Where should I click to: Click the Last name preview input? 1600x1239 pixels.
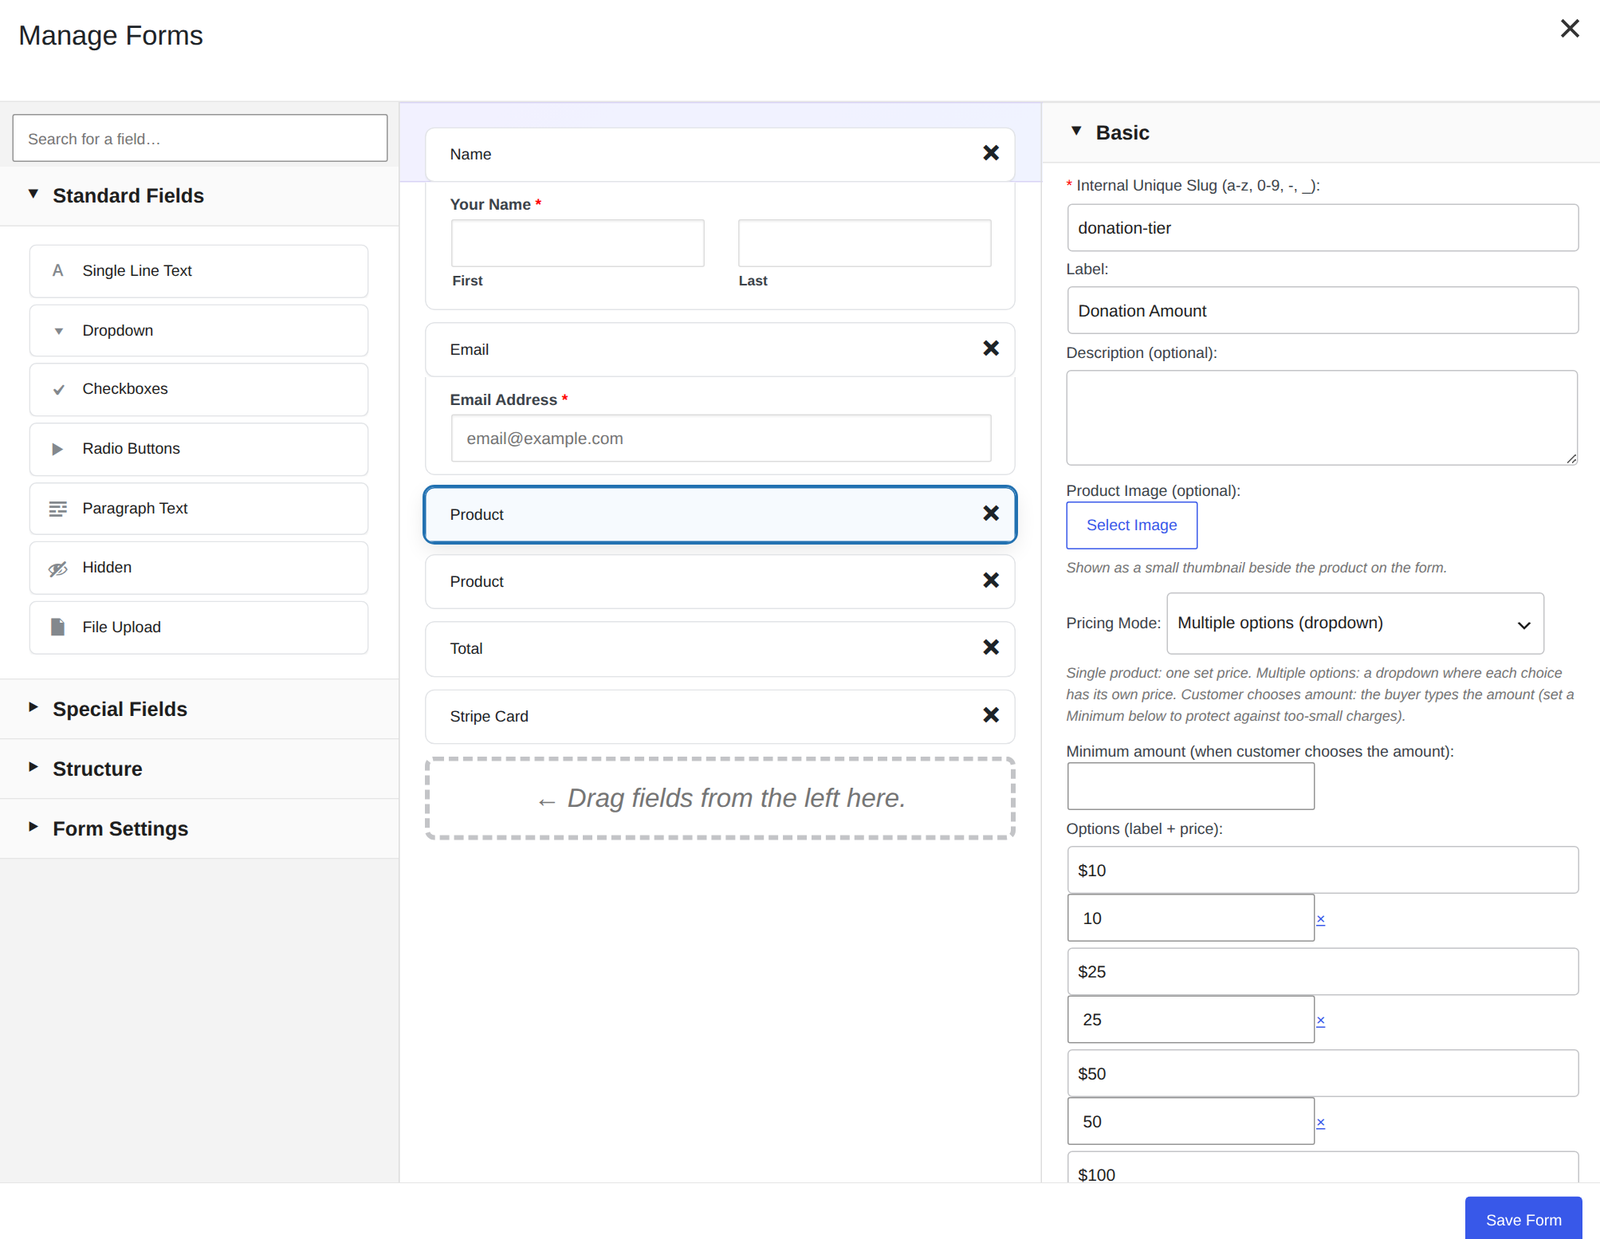tap(865, 243)
